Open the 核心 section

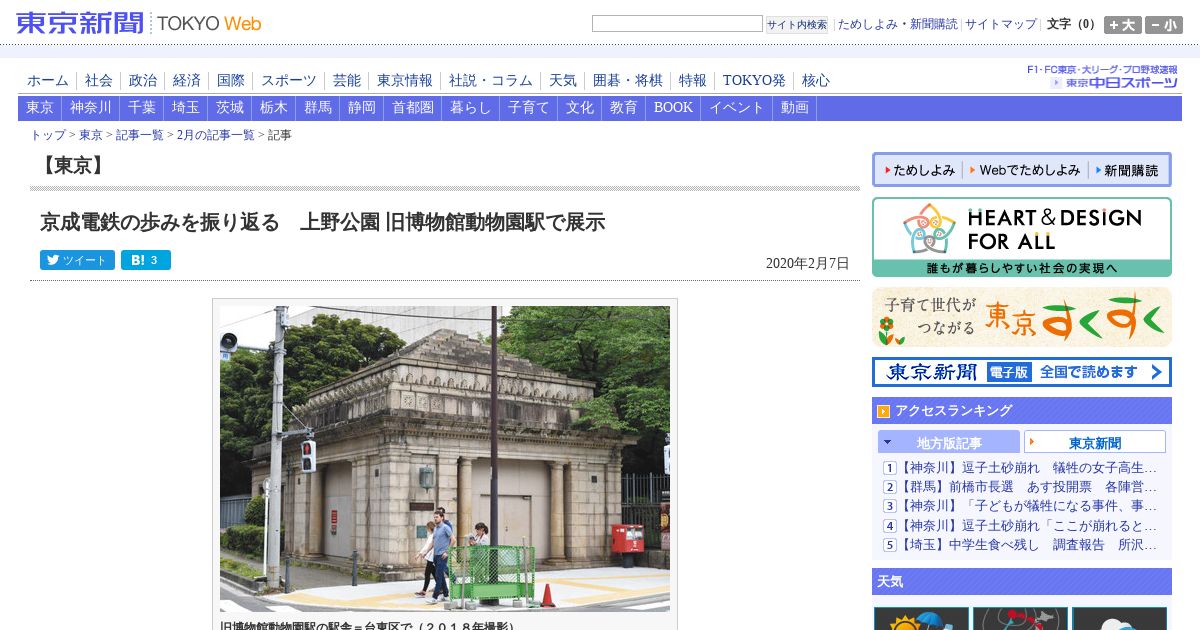[x=816, y=81]
